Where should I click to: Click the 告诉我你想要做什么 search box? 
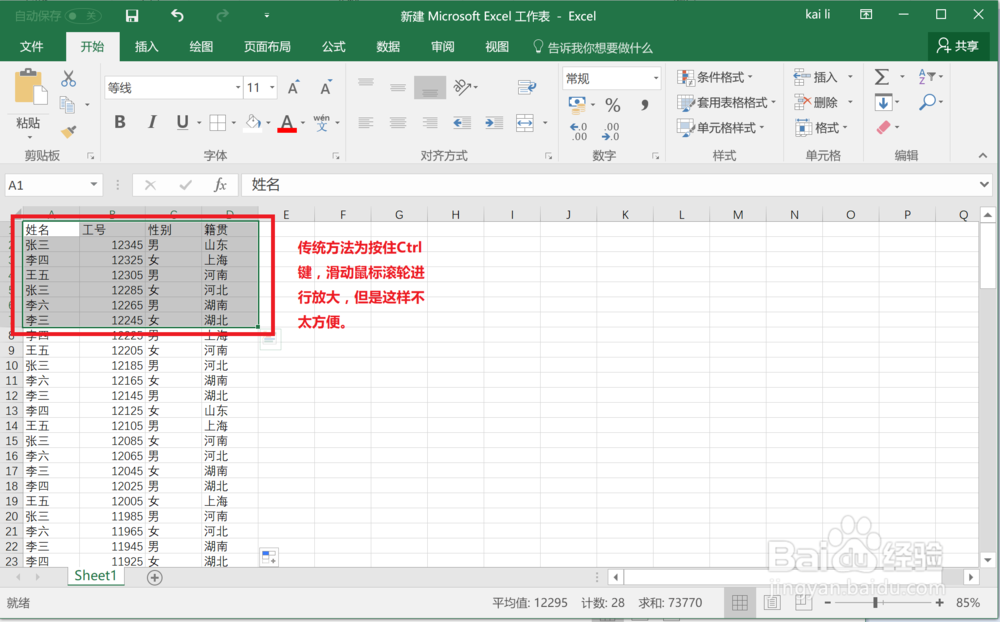pyautogui.click(x=593, y=47)
